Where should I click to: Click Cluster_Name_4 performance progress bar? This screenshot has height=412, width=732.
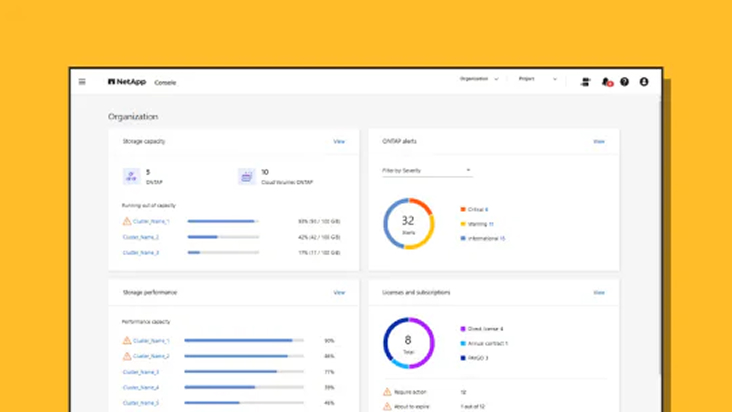click(244, 387)
